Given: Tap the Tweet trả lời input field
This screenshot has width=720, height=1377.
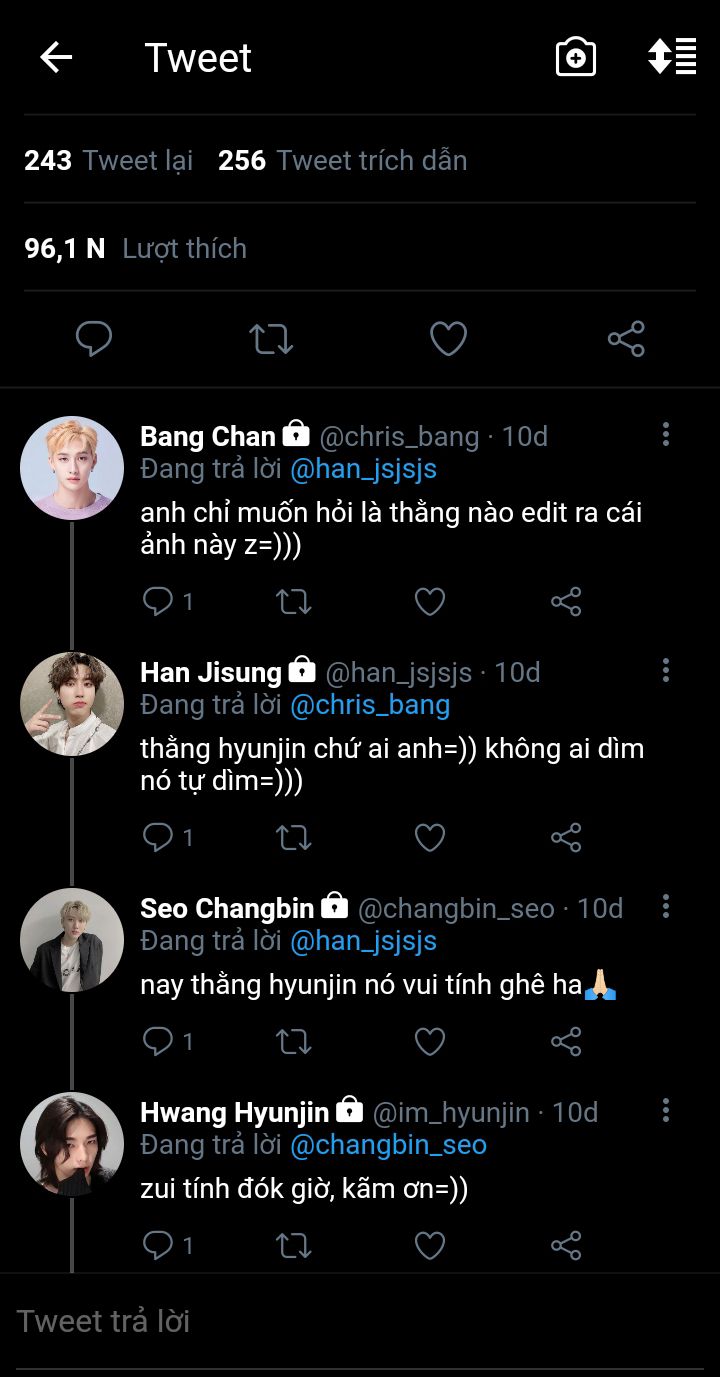Looking at the screenshot, I should pyautogui.click(x=360, y=1322).
